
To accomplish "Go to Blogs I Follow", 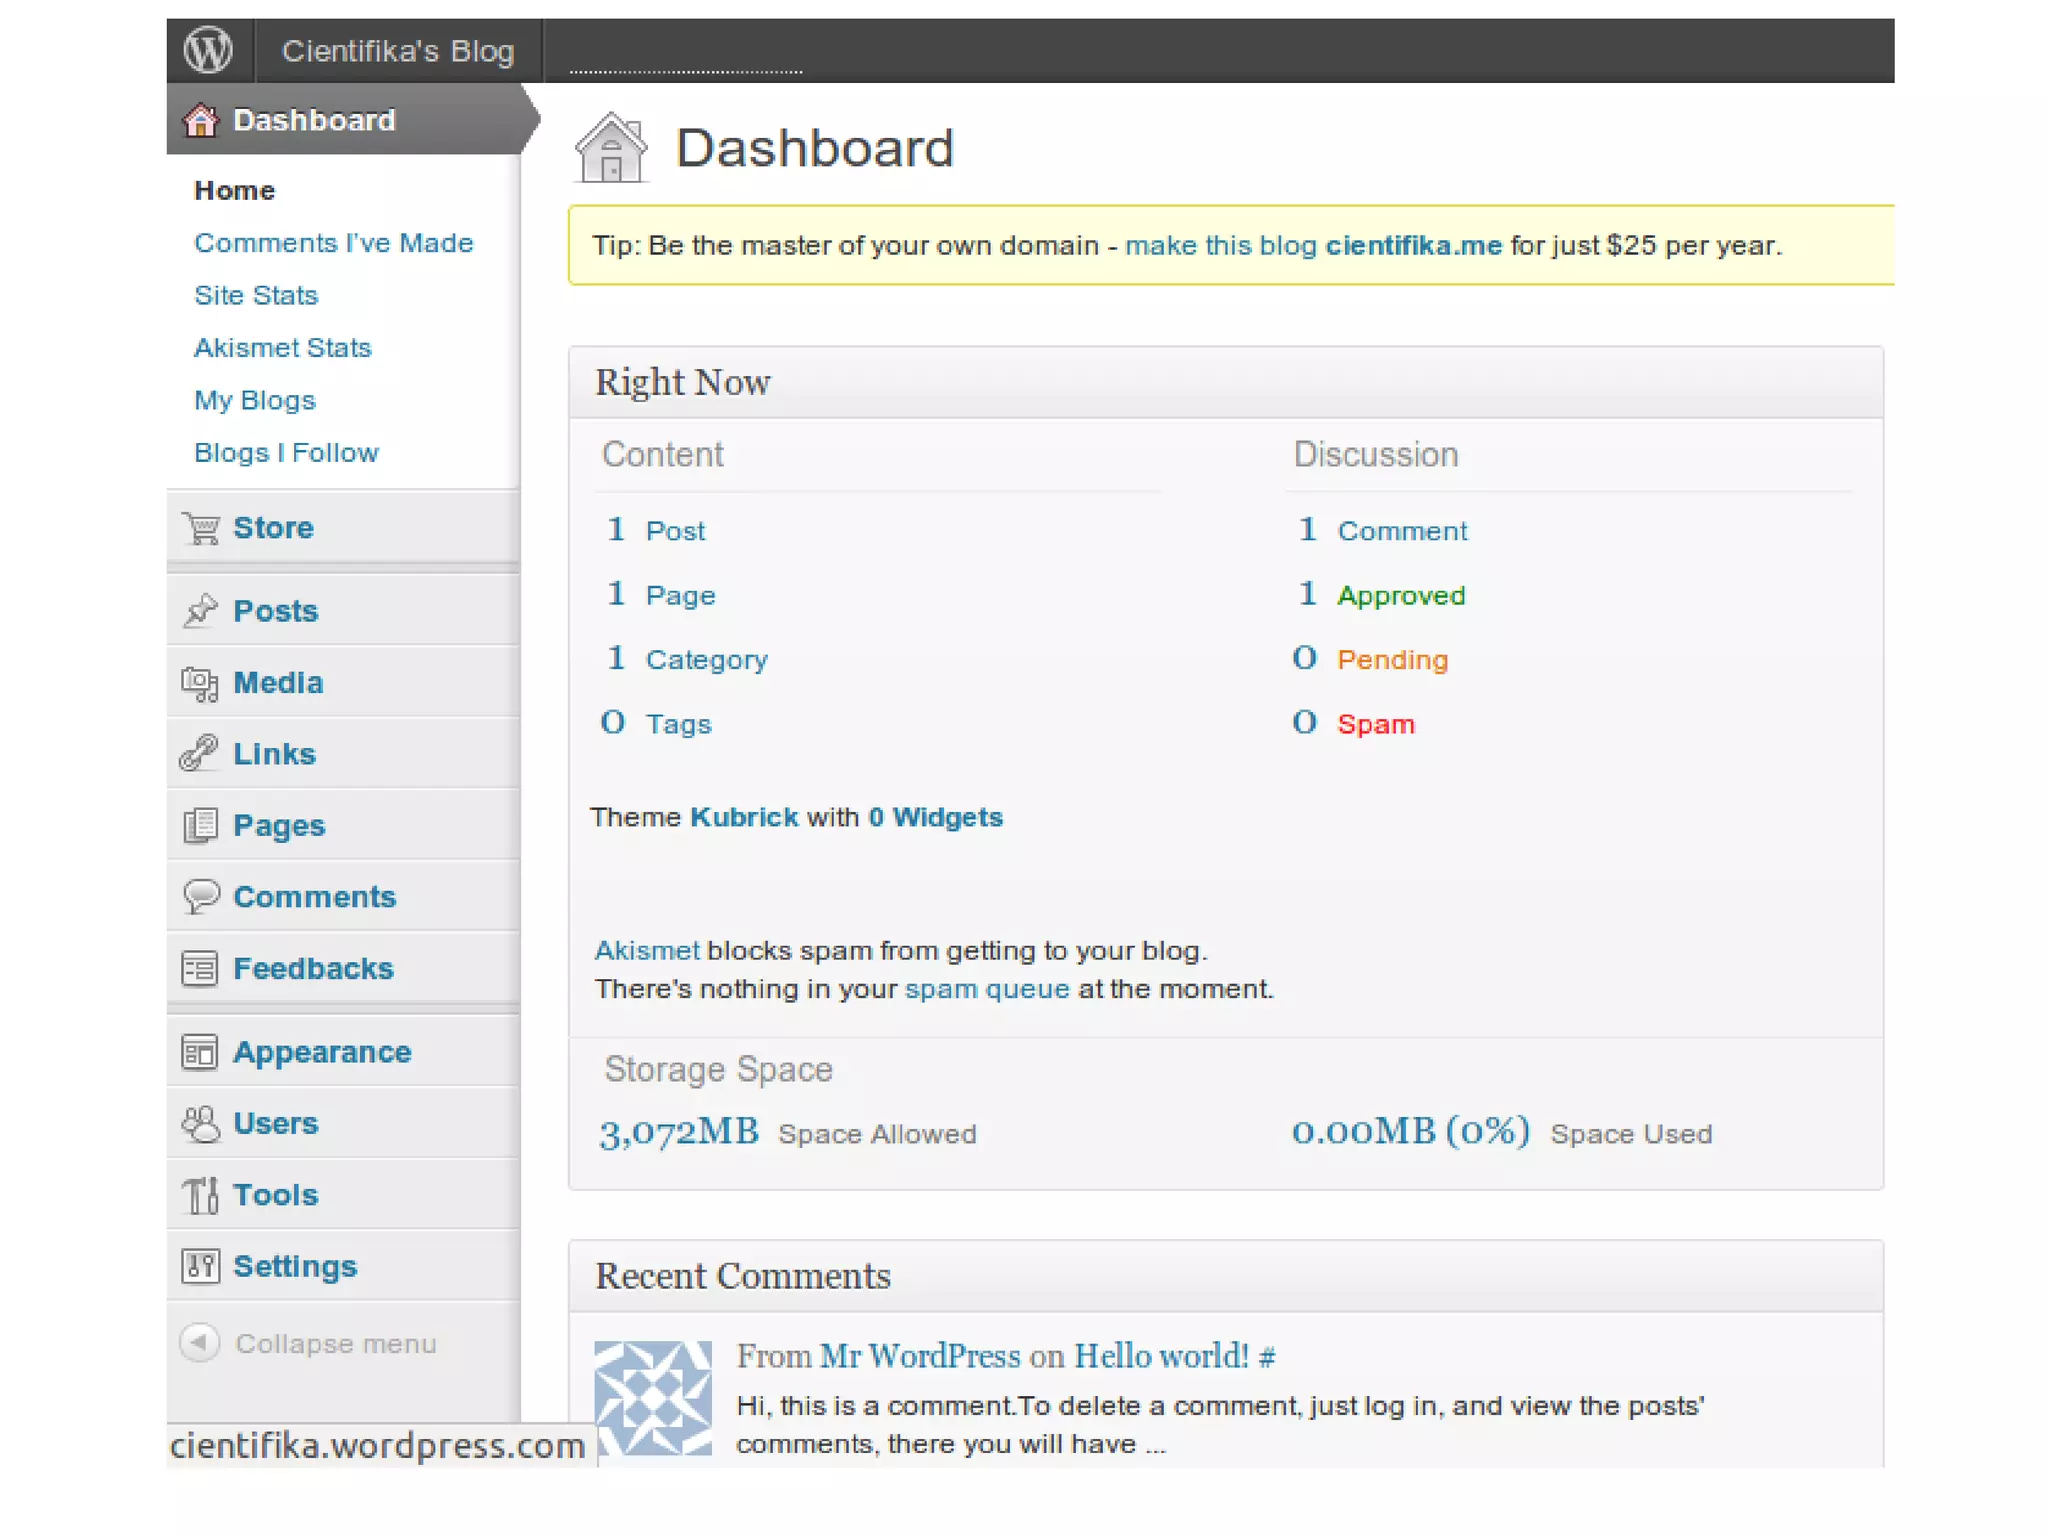I will 286,452.
